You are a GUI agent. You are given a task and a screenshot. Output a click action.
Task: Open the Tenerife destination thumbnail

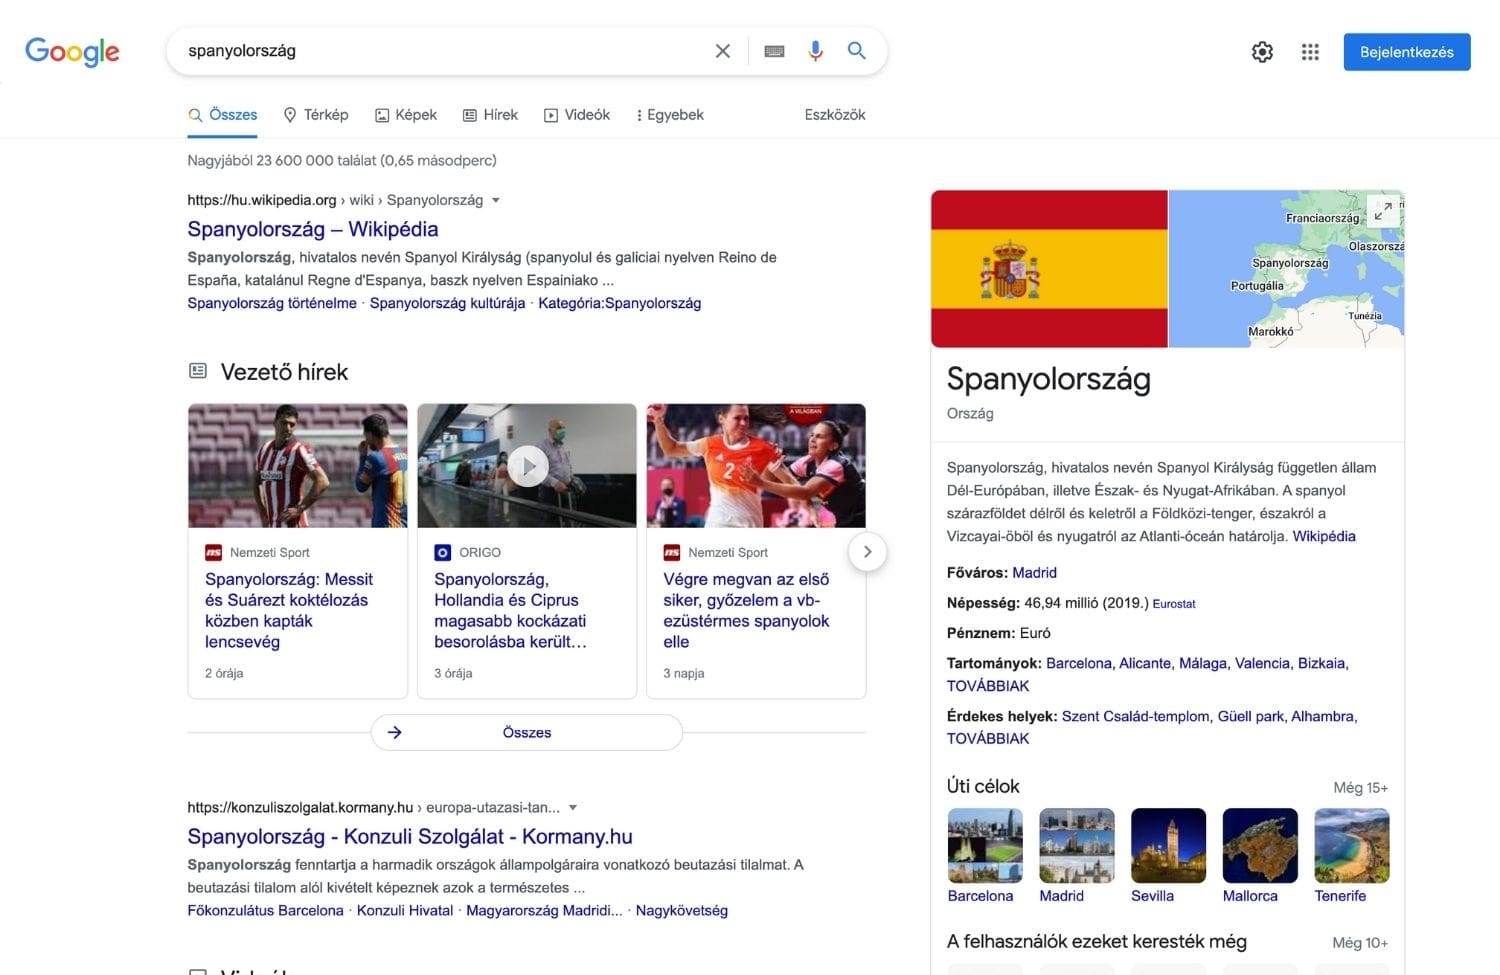click(1352, 845)
